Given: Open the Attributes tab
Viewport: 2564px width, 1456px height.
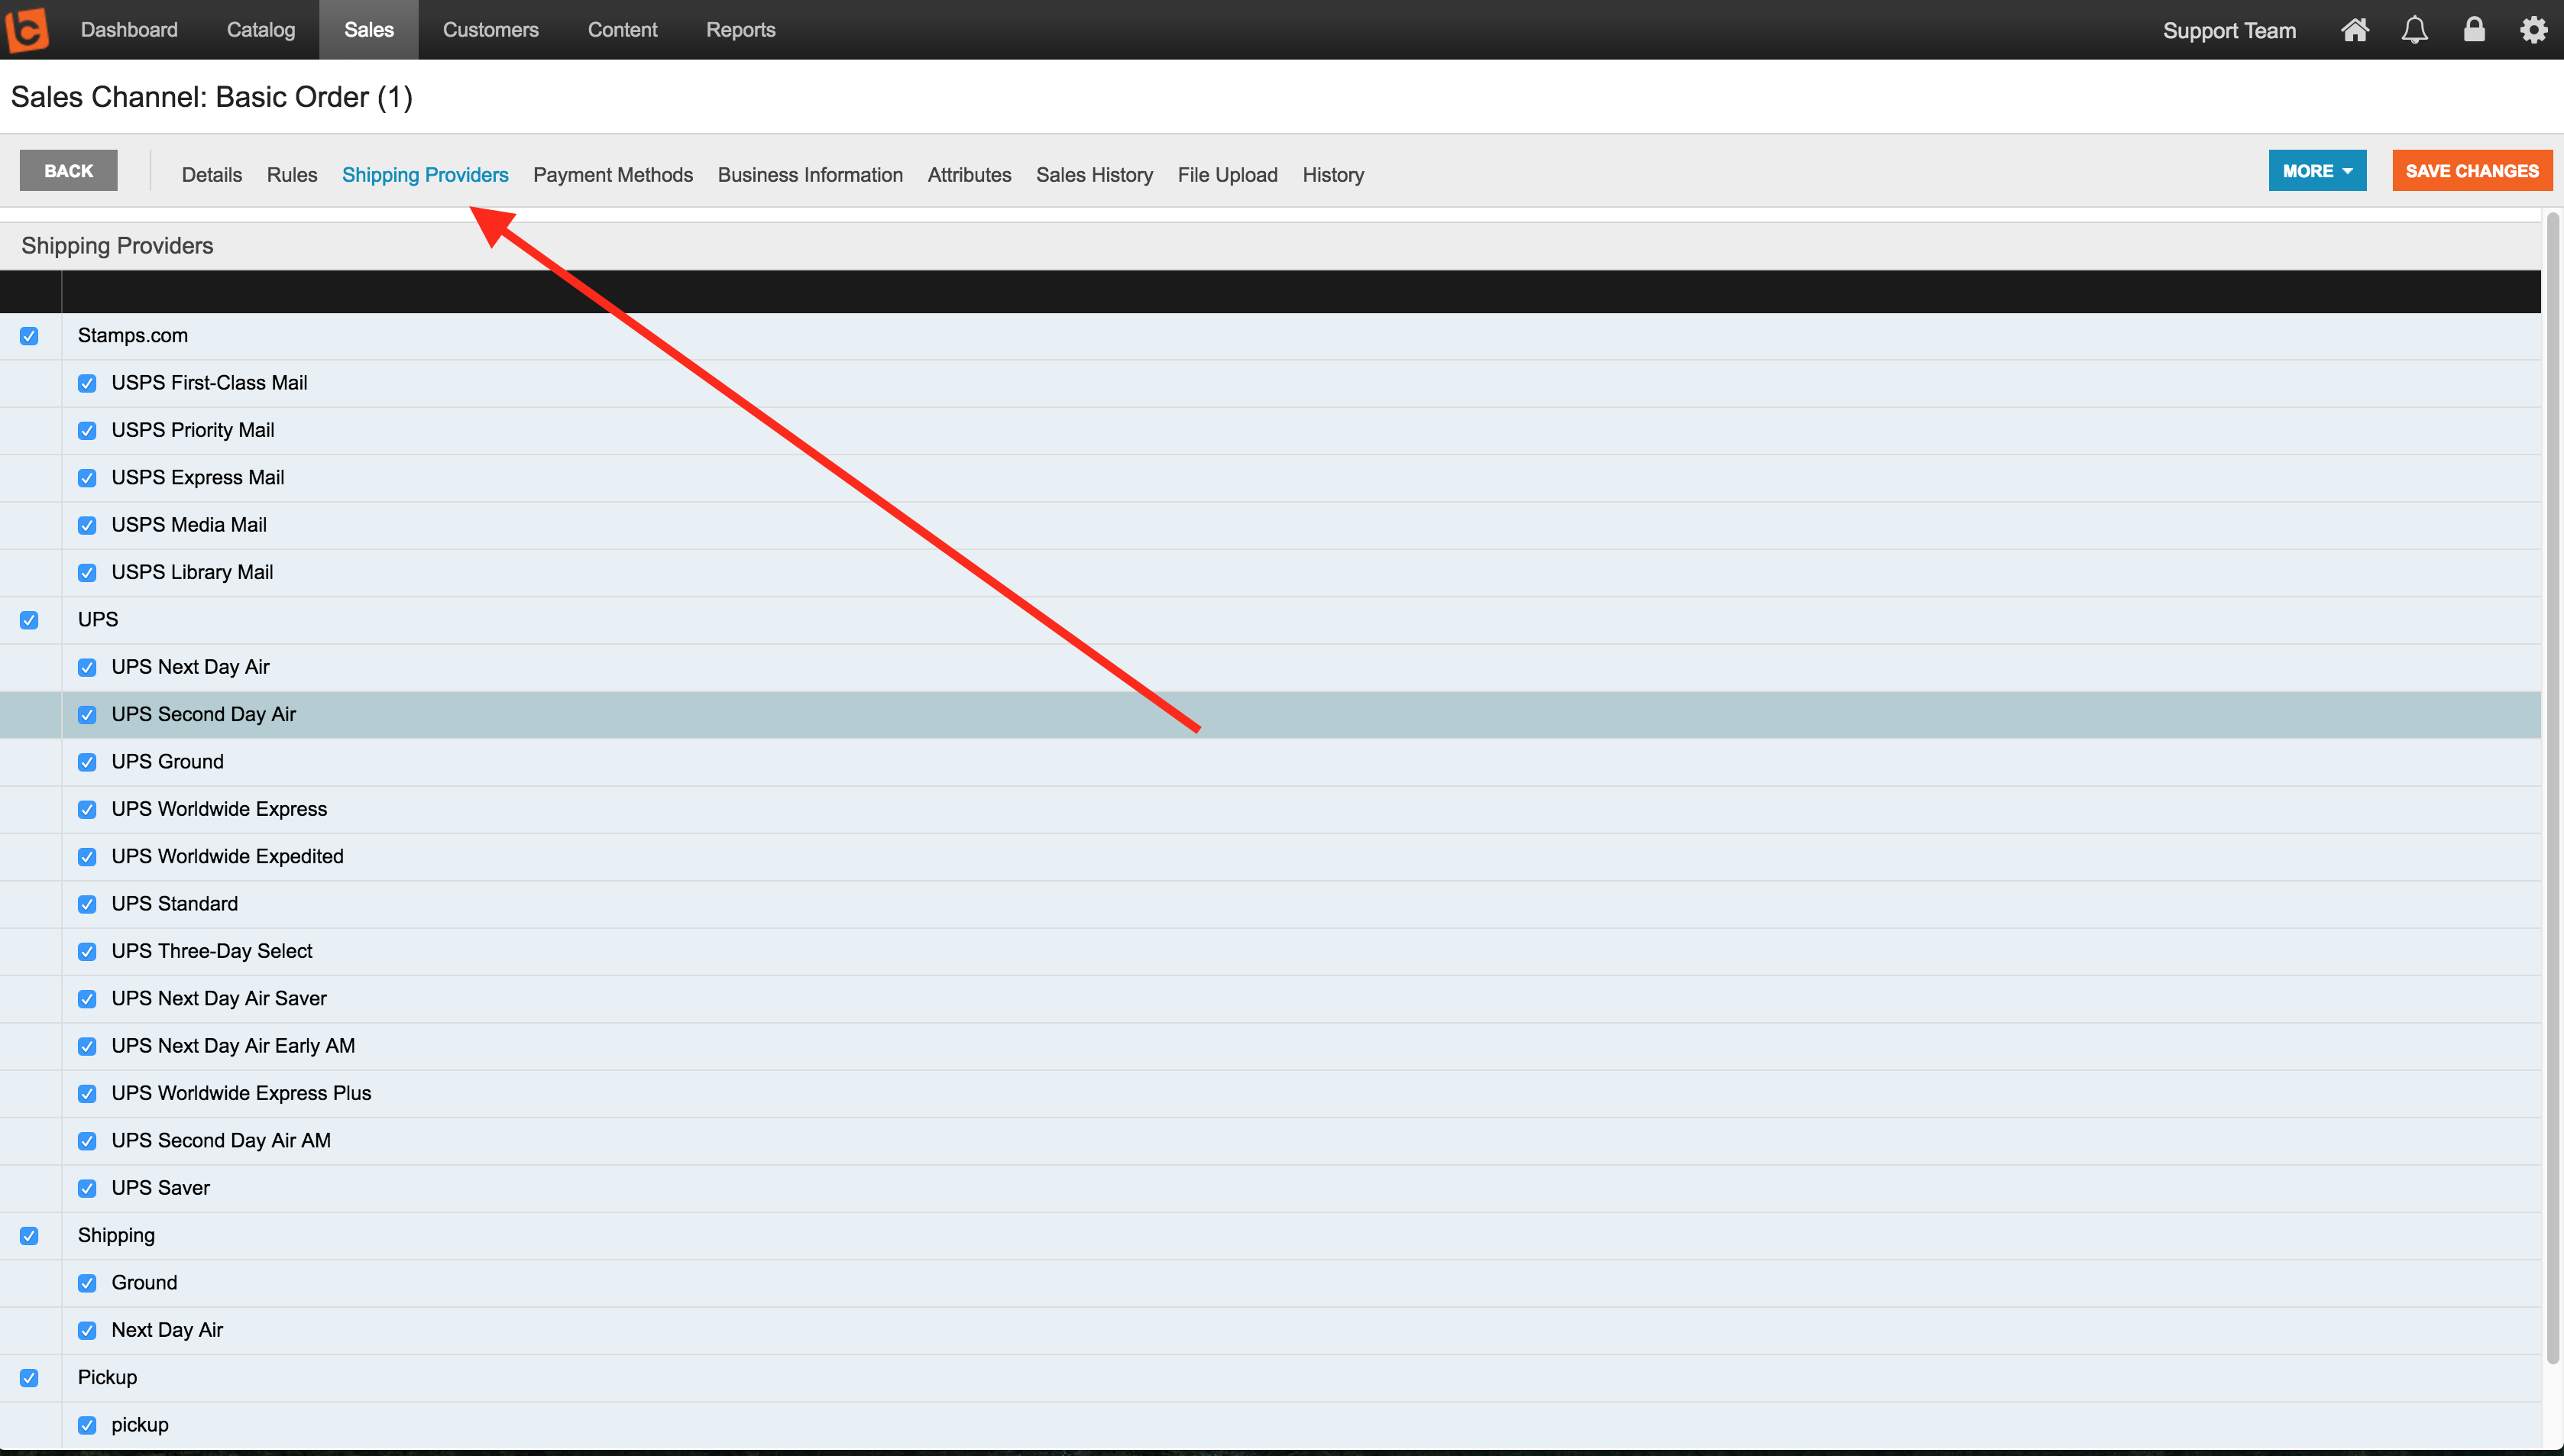Looking at the screenshot, I should (969, 175).
